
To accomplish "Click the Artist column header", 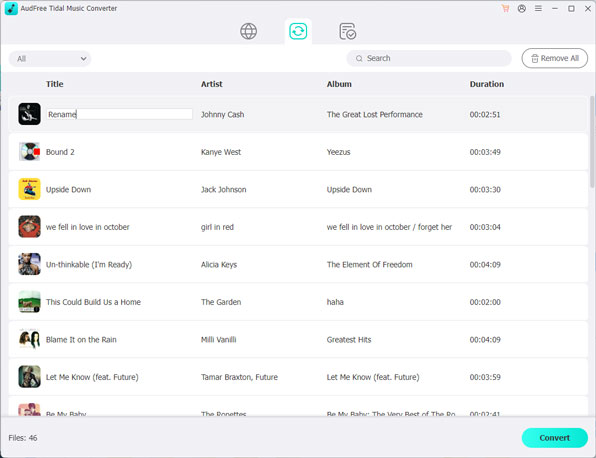I will (212, 84).
